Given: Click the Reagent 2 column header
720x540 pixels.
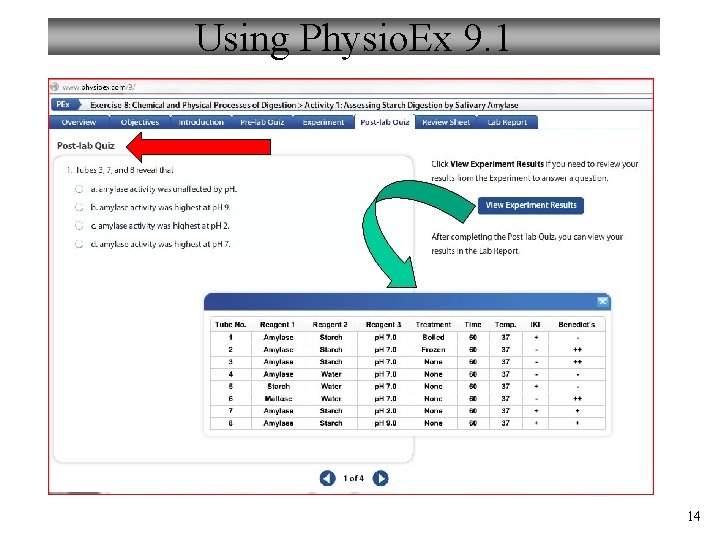Looking at the screenshot, I should (x=330, y=324).
